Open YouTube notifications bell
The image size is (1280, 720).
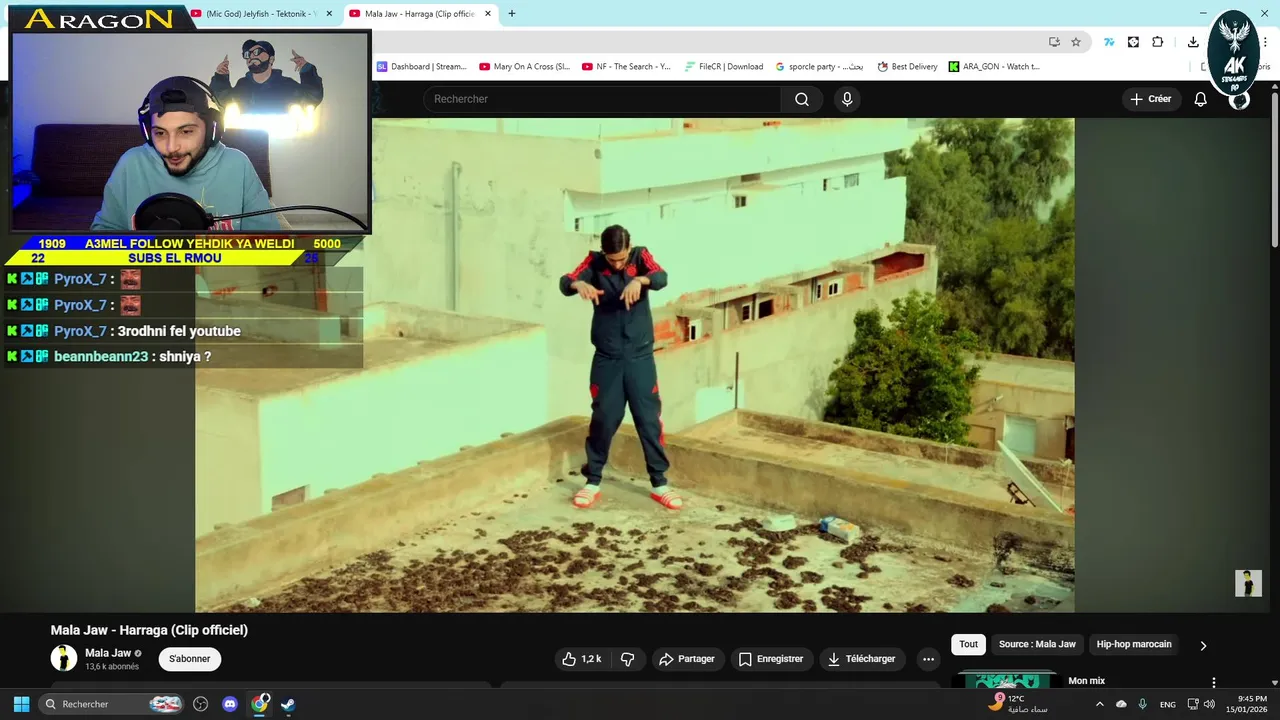pyautogui.click(x=1200, y=99)
